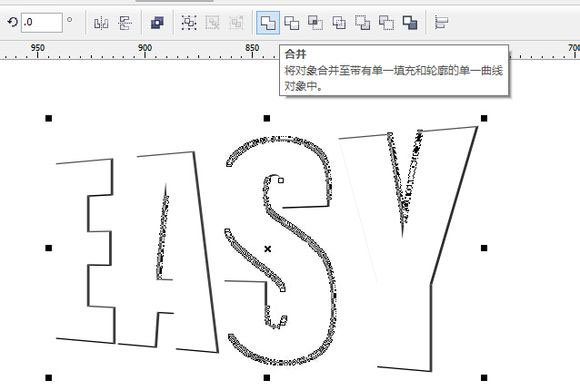580x390 pixels.
Task: Click the Ungroup all objects icon
Action: pyautogui.click(x=236, y=23)
